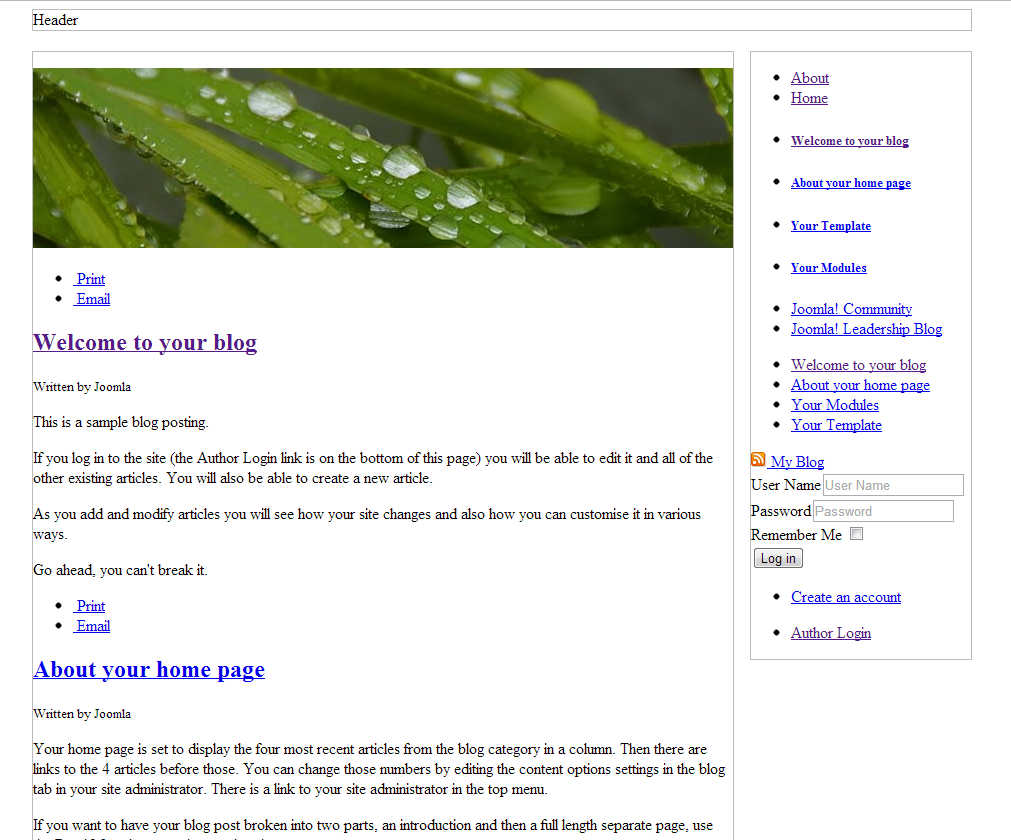1011x840 pixels.
Task: Open regular Your Modules sidebar link
Action: (x=835, y=405)
